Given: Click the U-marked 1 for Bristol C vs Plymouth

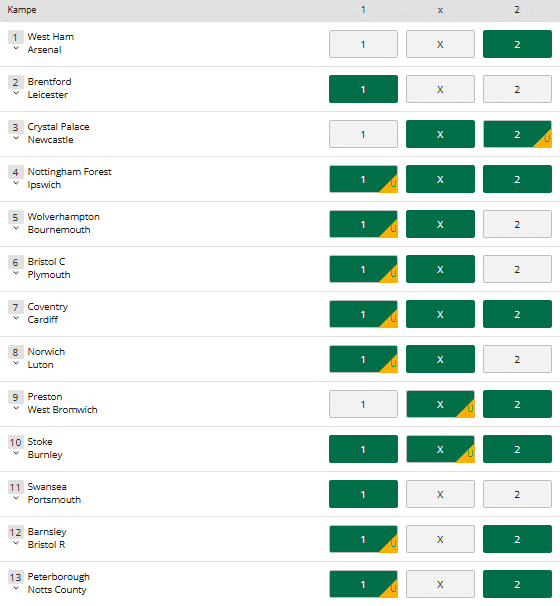Looking at the screenshot, I should [x=363, y=269].
